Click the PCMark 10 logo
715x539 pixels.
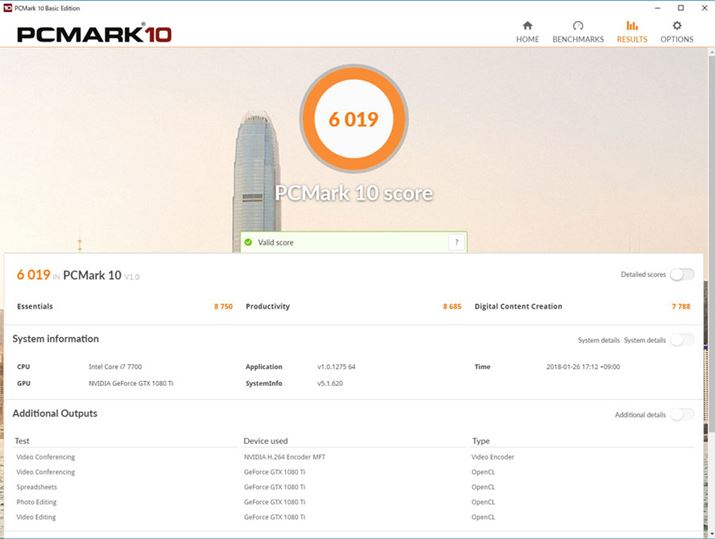click(x=94, y=34)
